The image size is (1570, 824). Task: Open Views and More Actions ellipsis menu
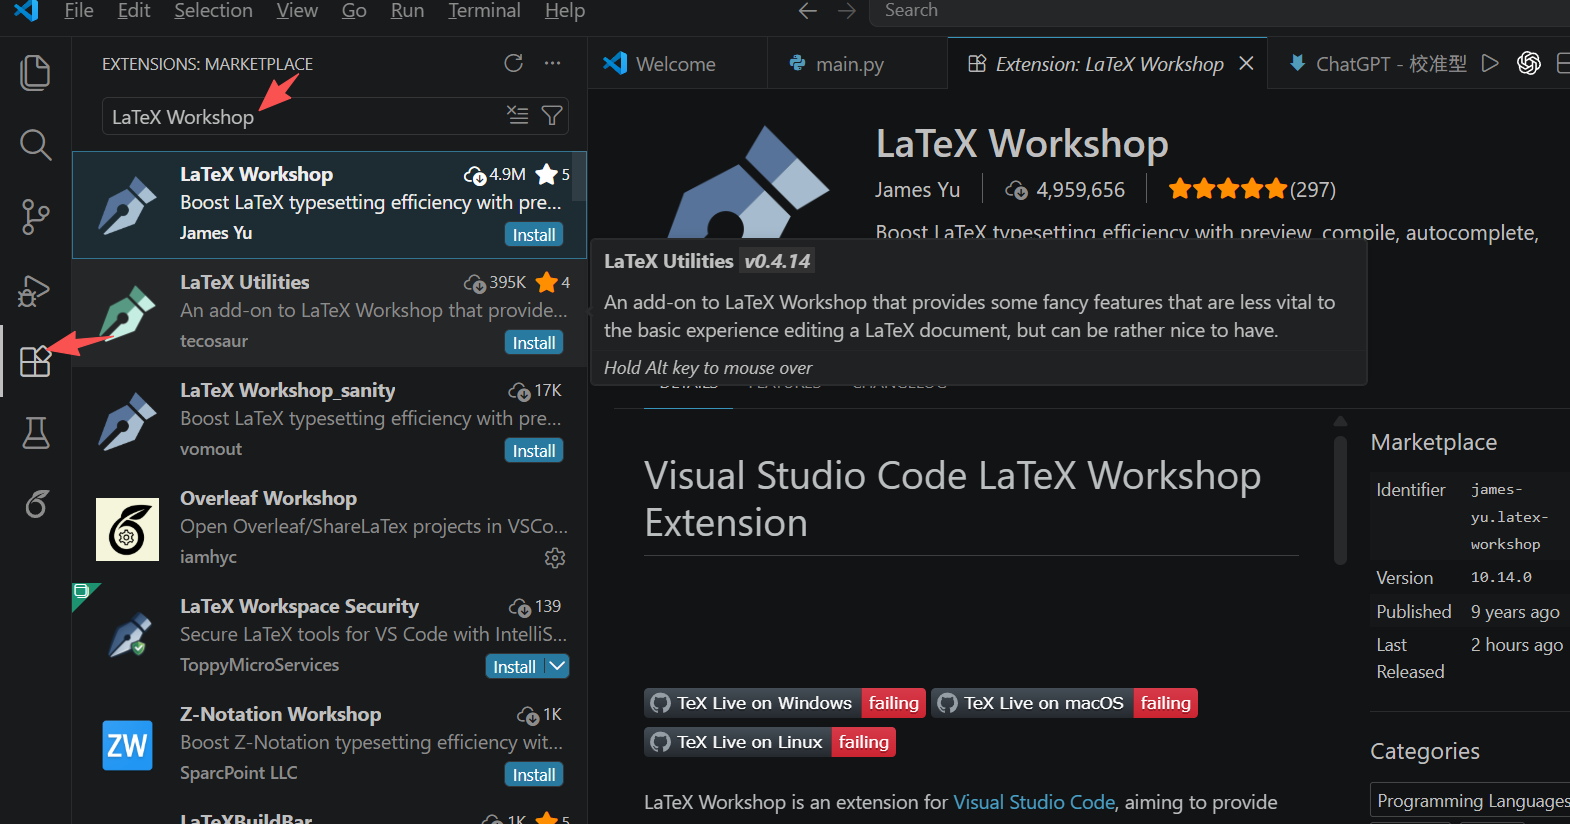pos(553,64)
